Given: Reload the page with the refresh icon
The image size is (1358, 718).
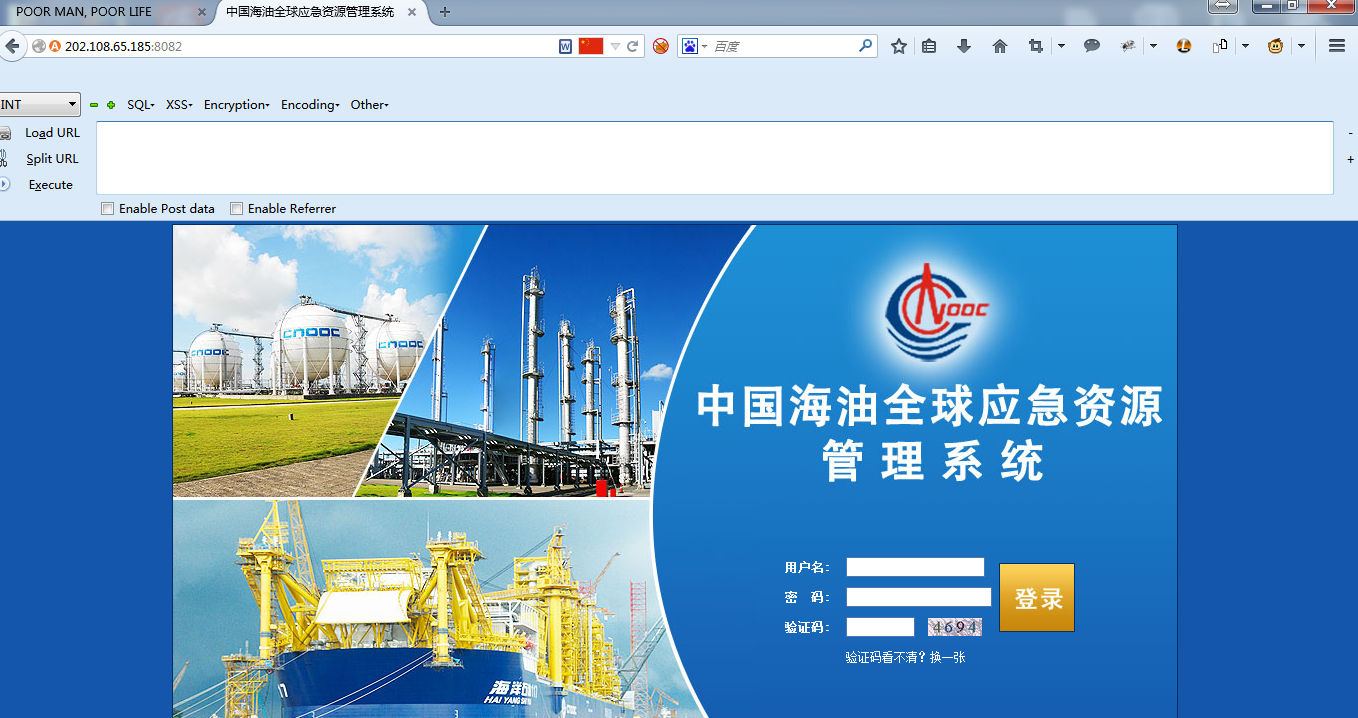Looking at the screenshot, I should (633, 46).
